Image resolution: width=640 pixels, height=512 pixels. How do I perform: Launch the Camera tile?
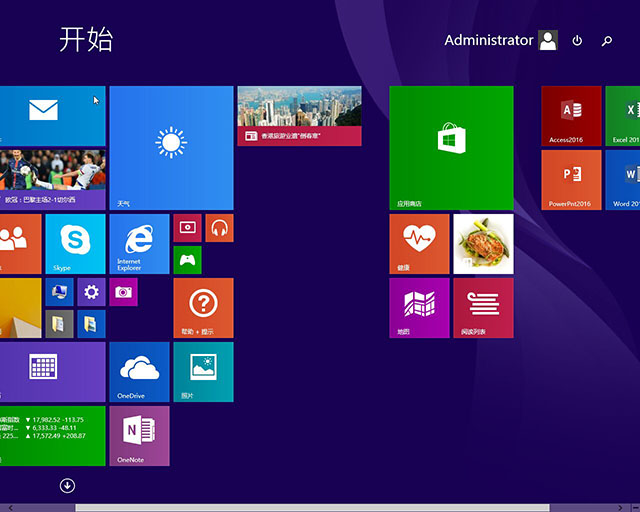[123, 292]
